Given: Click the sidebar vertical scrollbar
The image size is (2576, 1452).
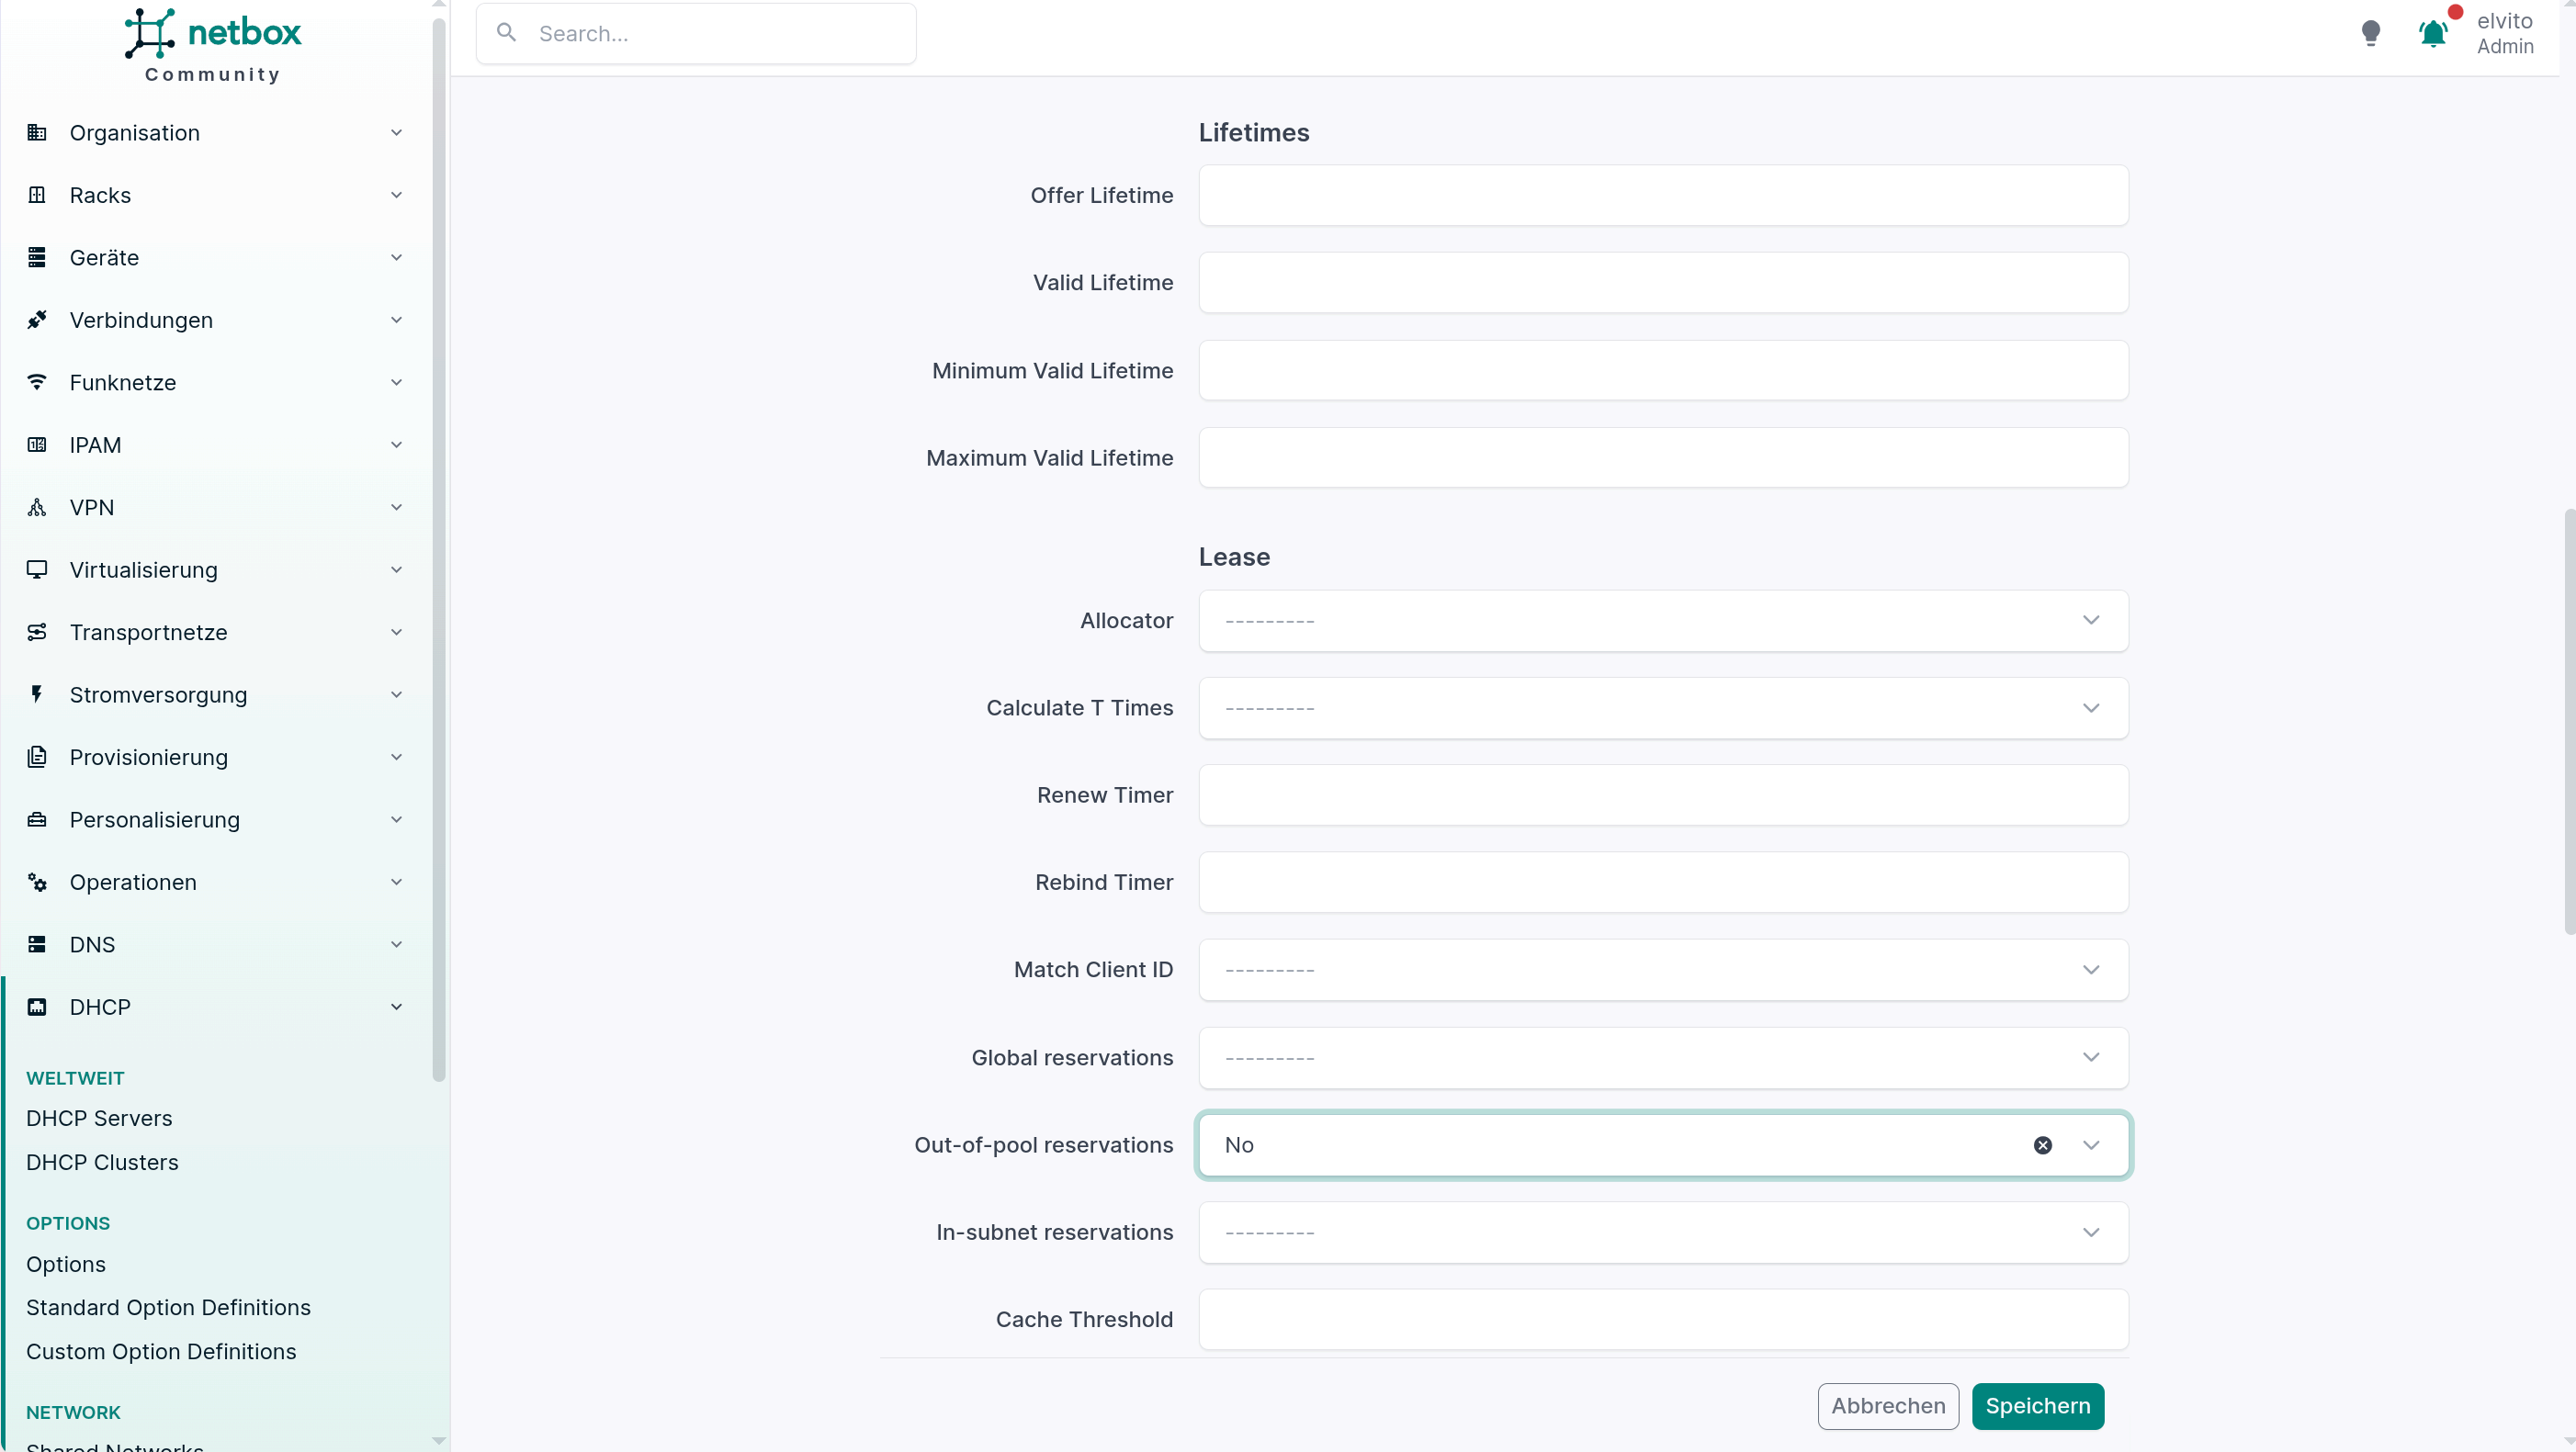Looking at the screenshot, I should pyautogui.click(x=438, y=550).
